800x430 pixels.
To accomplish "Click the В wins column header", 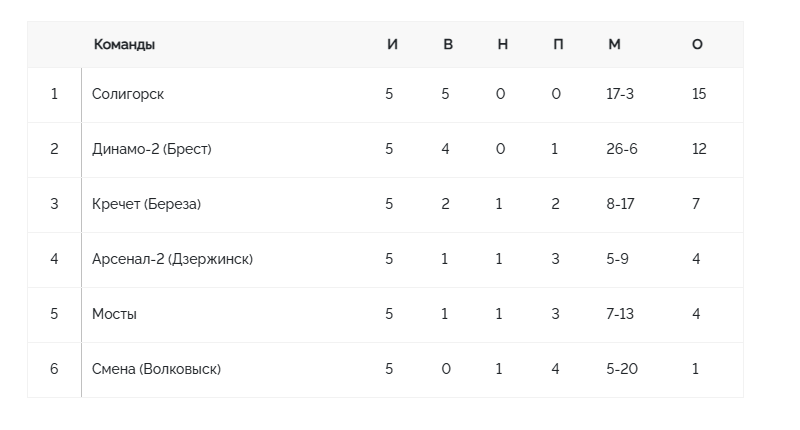I will click(448, 45).
